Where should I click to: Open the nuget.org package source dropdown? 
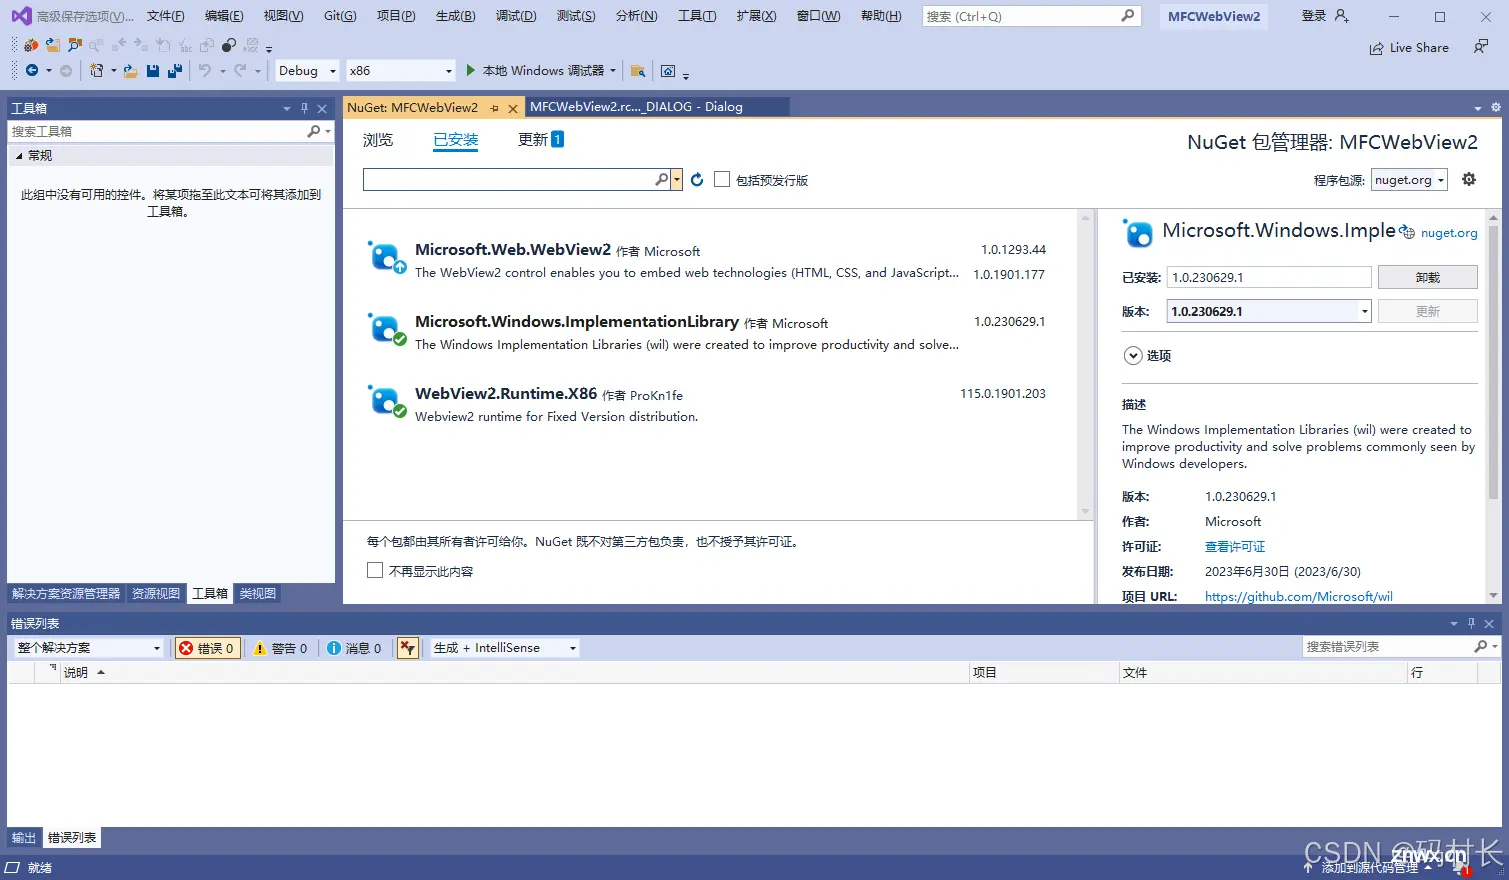tap(1409, 180)
